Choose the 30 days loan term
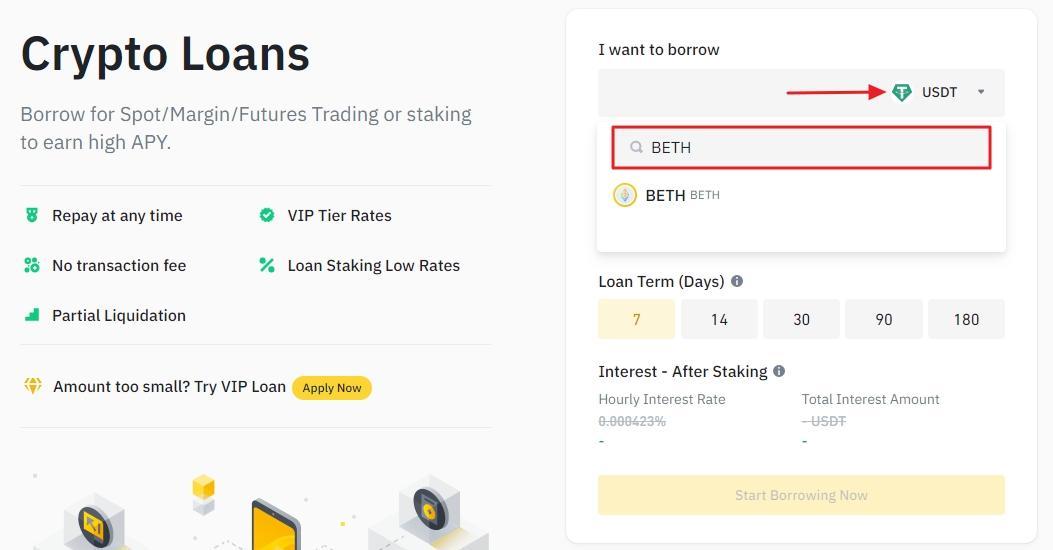 (801, 320)
